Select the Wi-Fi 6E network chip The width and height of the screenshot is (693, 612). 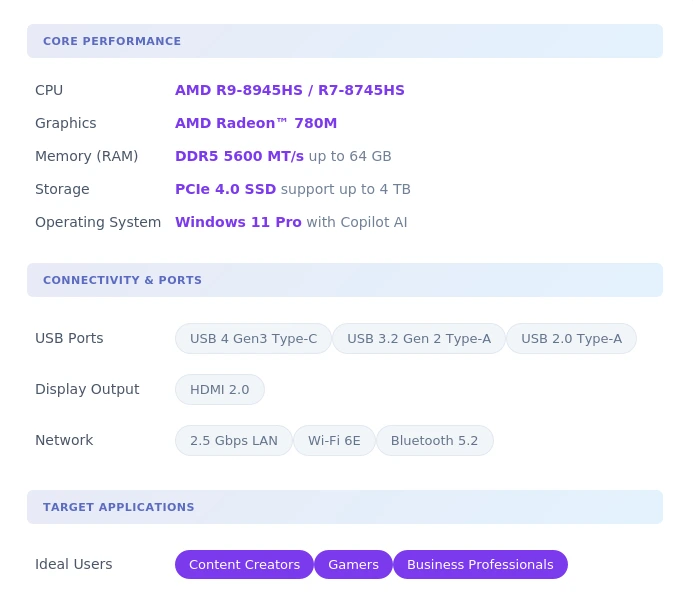[334, 440]
